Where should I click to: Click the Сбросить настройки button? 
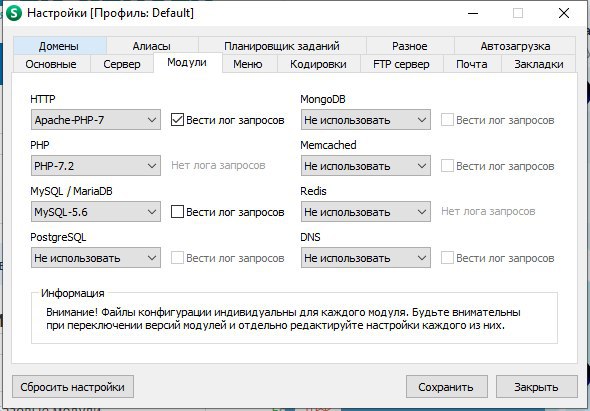coord(73,387)
